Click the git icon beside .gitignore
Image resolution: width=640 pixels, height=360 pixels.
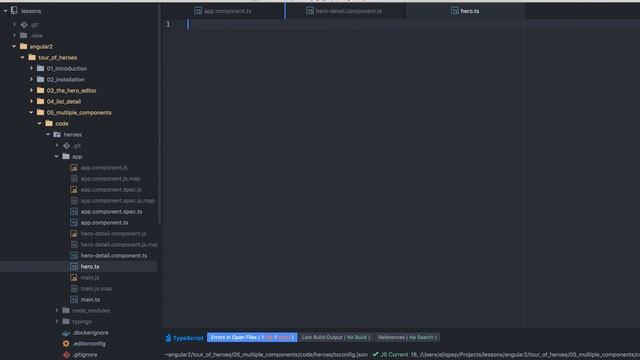pyautogui.click(x=66, y=355)
